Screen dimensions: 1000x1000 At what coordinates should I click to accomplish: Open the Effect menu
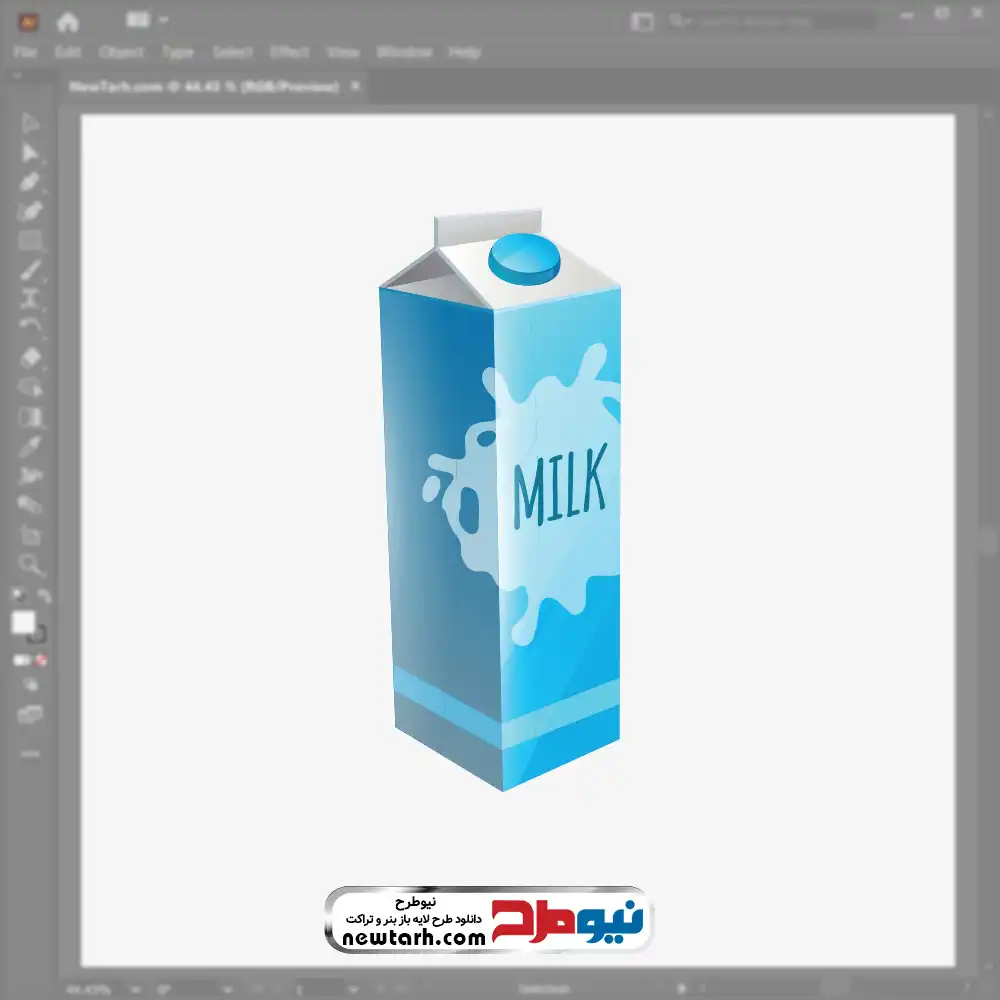coord(290,52)
